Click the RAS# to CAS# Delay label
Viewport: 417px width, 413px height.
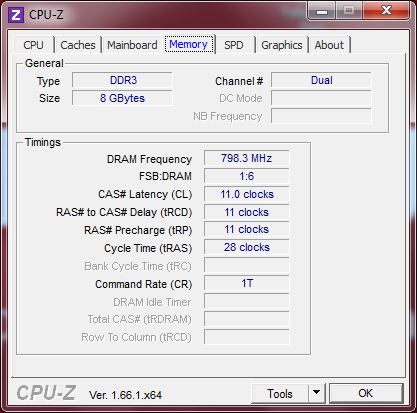(124, 212)
